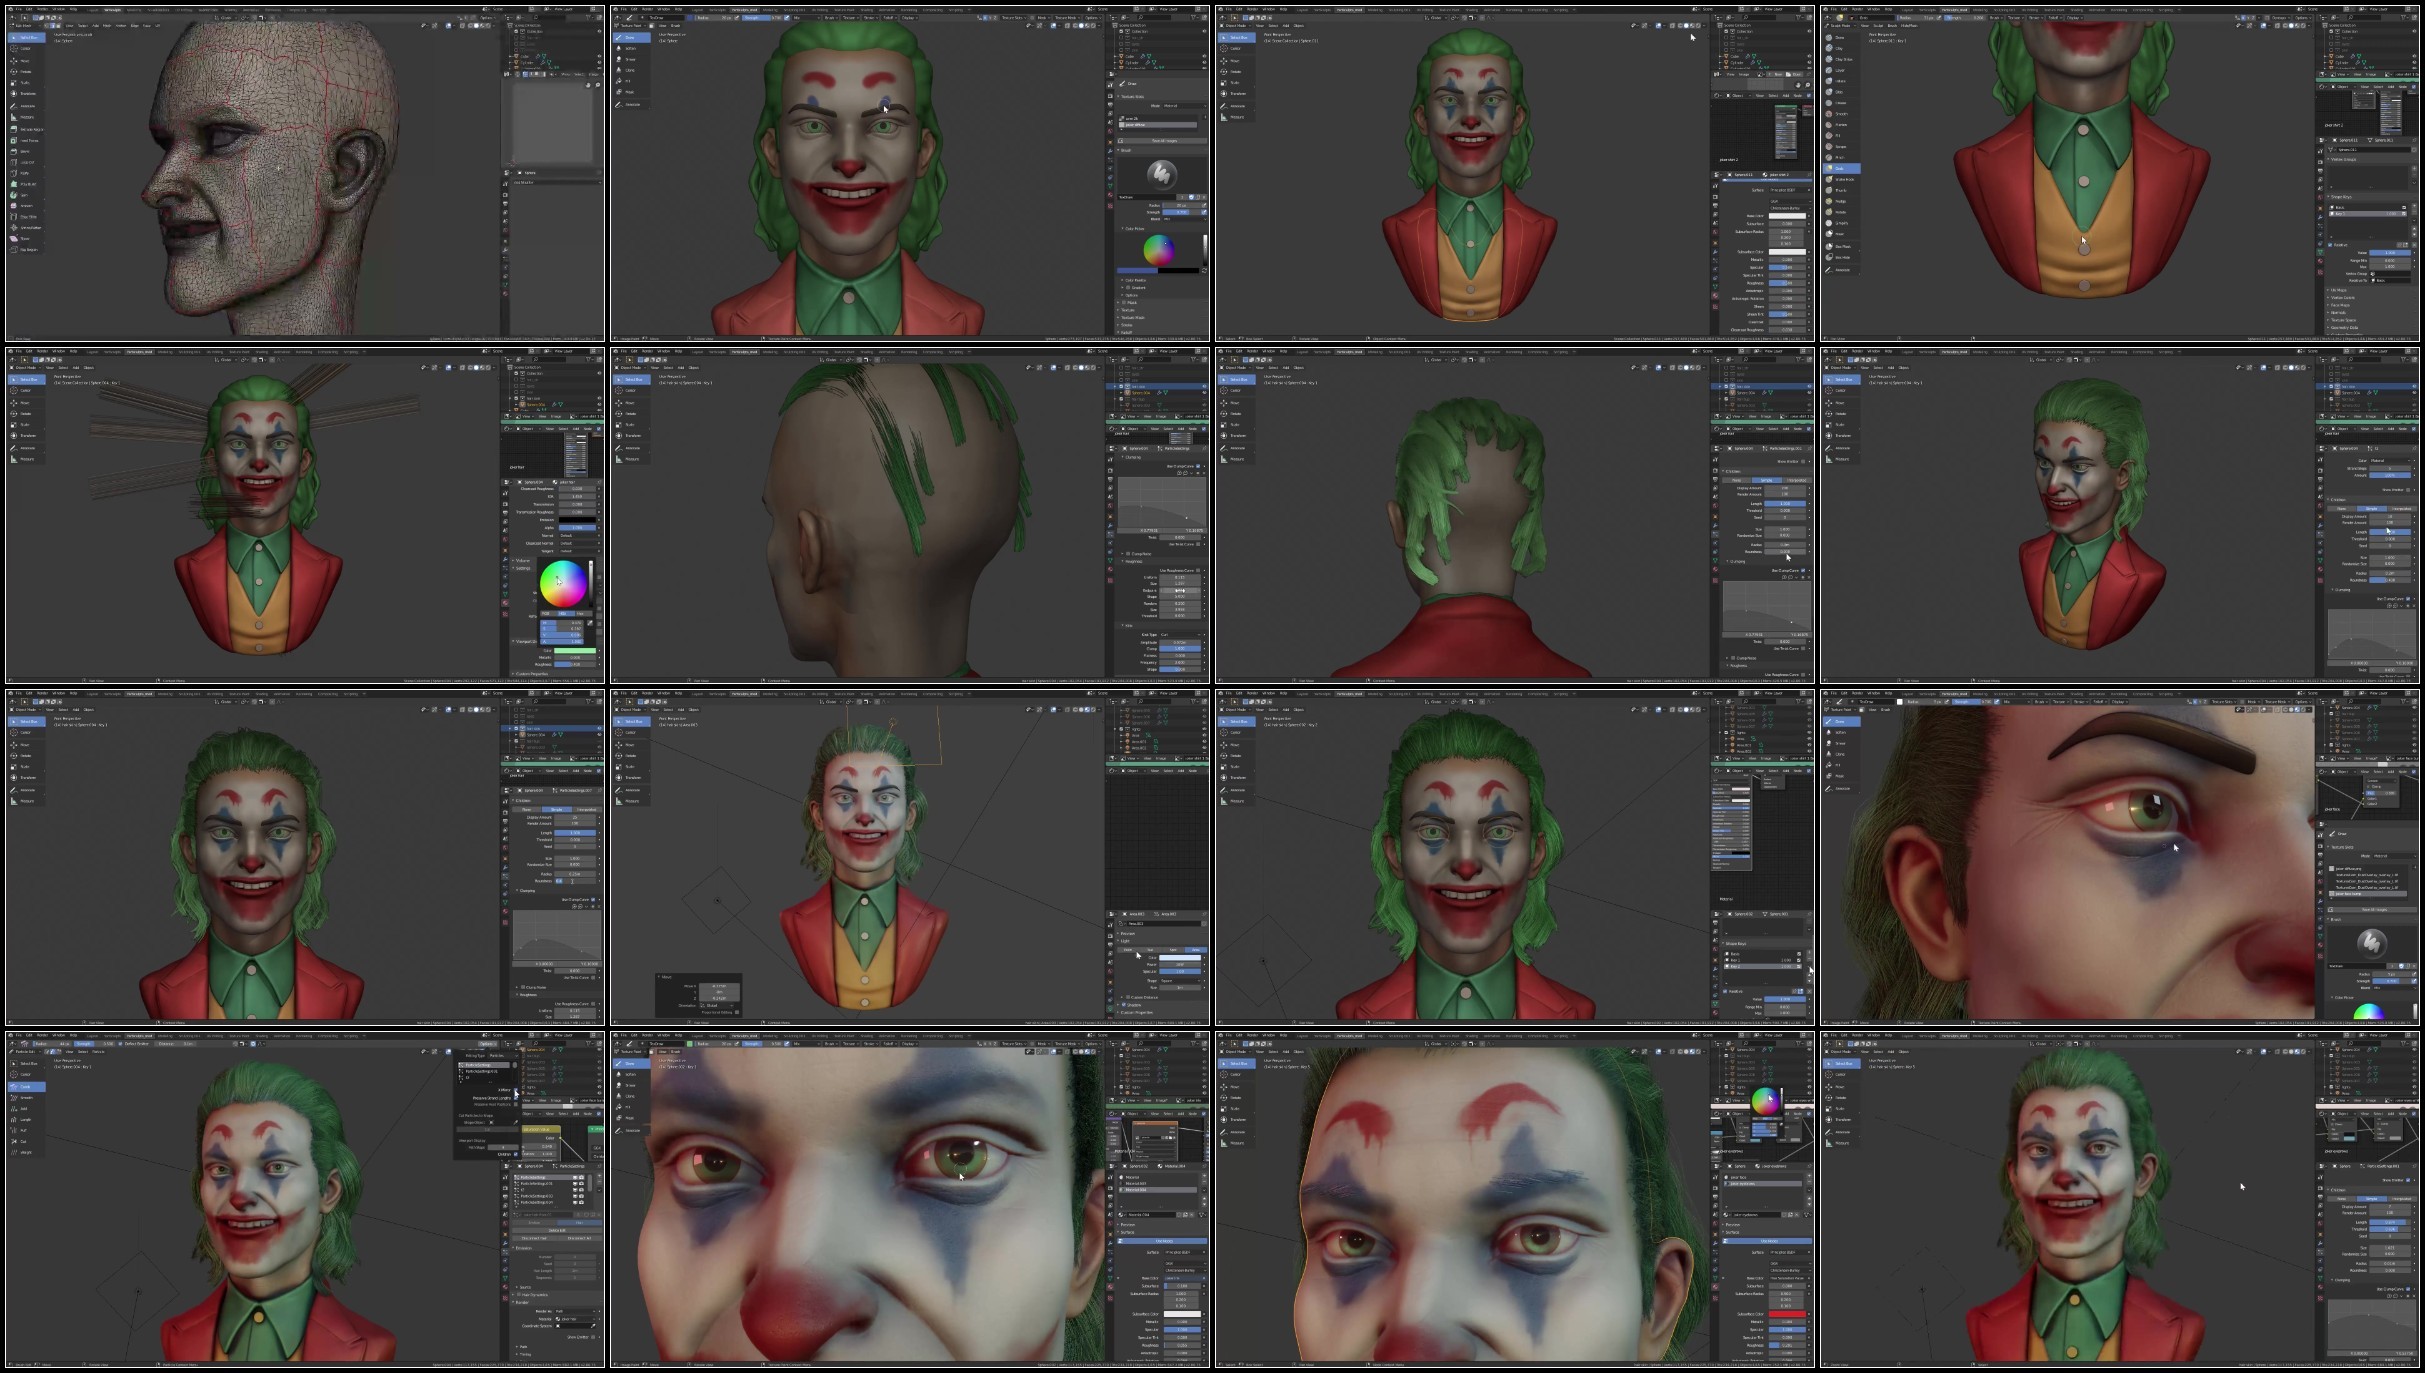
Task: Open Mesh menu in the wireframe head window
Action: (x=106, y=26)
